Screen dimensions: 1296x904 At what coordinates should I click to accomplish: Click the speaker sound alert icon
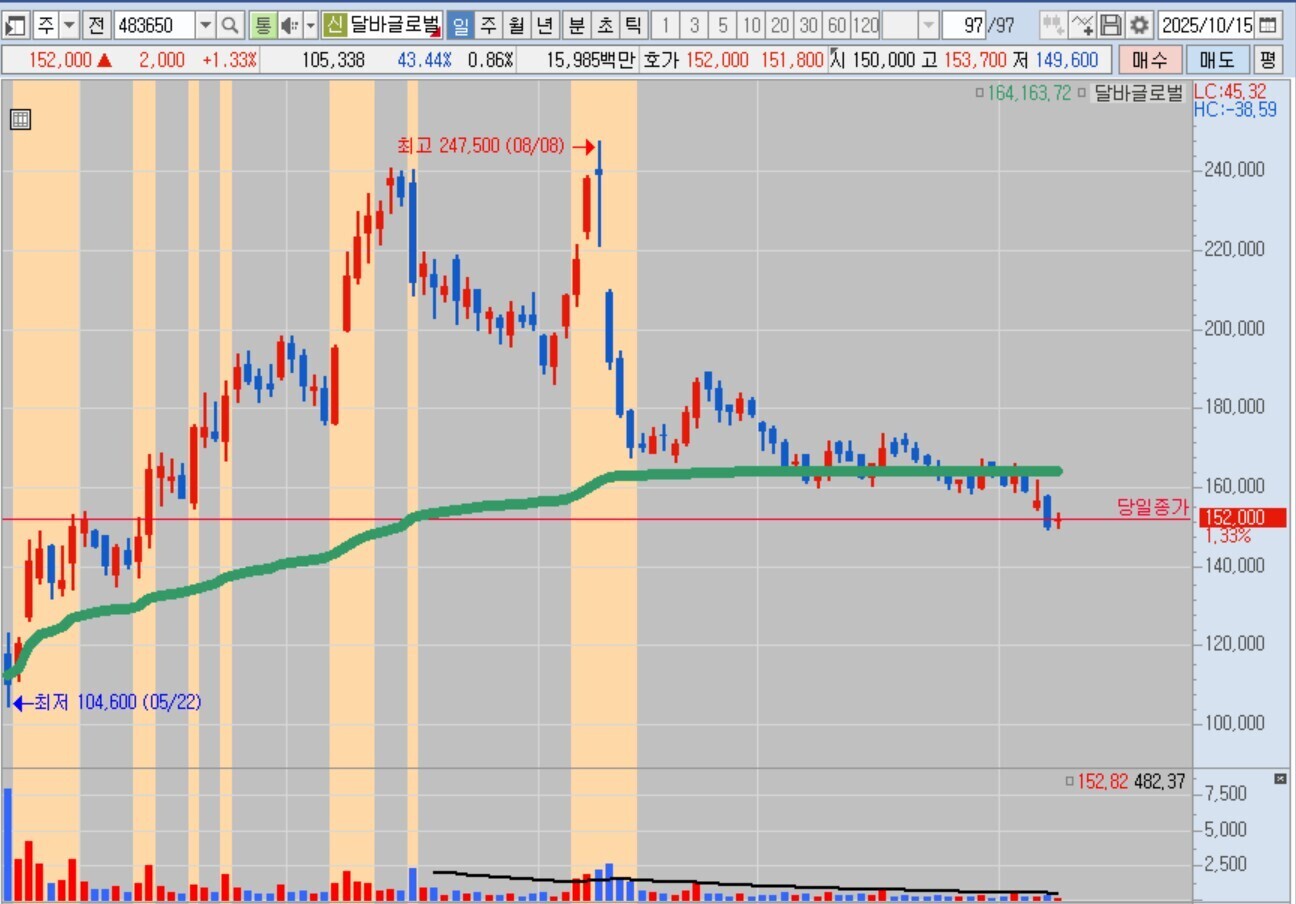coord(289,25)
